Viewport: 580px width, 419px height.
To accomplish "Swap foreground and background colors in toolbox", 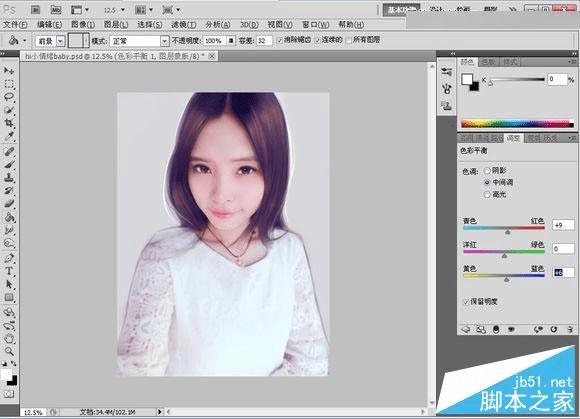I will point(13,364).
